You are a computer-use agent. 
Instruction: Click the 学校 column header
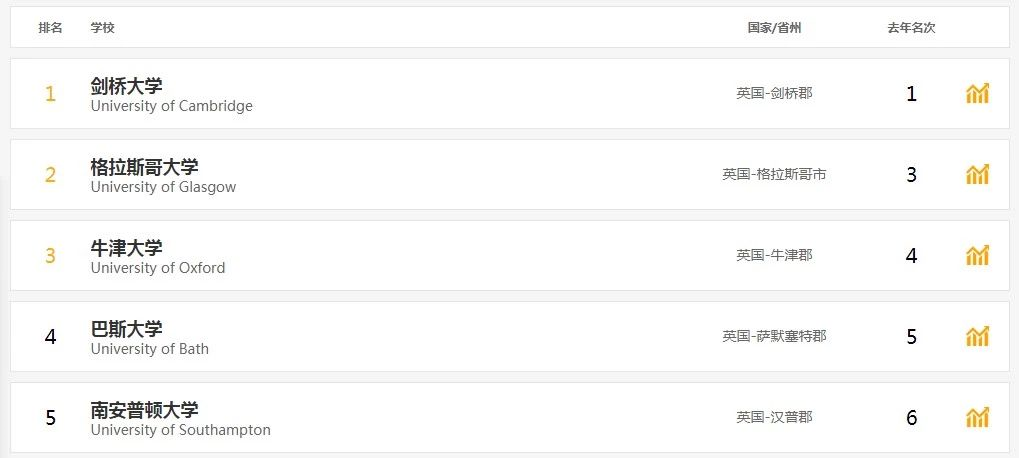(x=102, y=28)
